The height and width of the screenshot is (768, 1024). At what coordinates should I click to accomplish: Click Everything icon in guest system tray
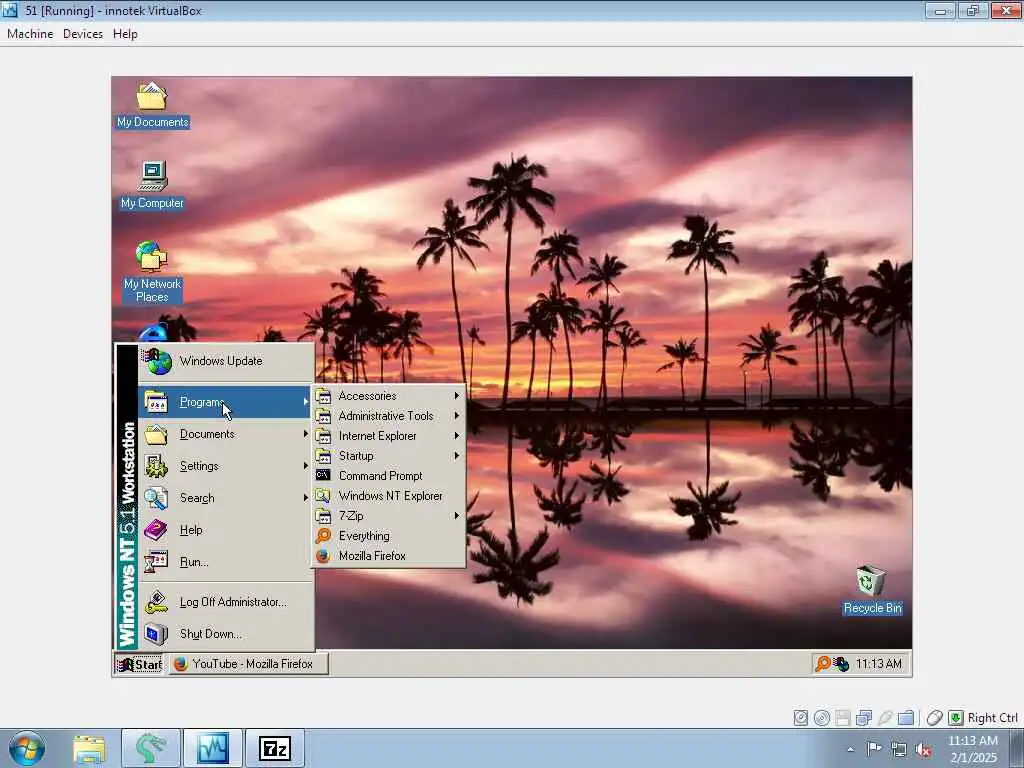823,664
